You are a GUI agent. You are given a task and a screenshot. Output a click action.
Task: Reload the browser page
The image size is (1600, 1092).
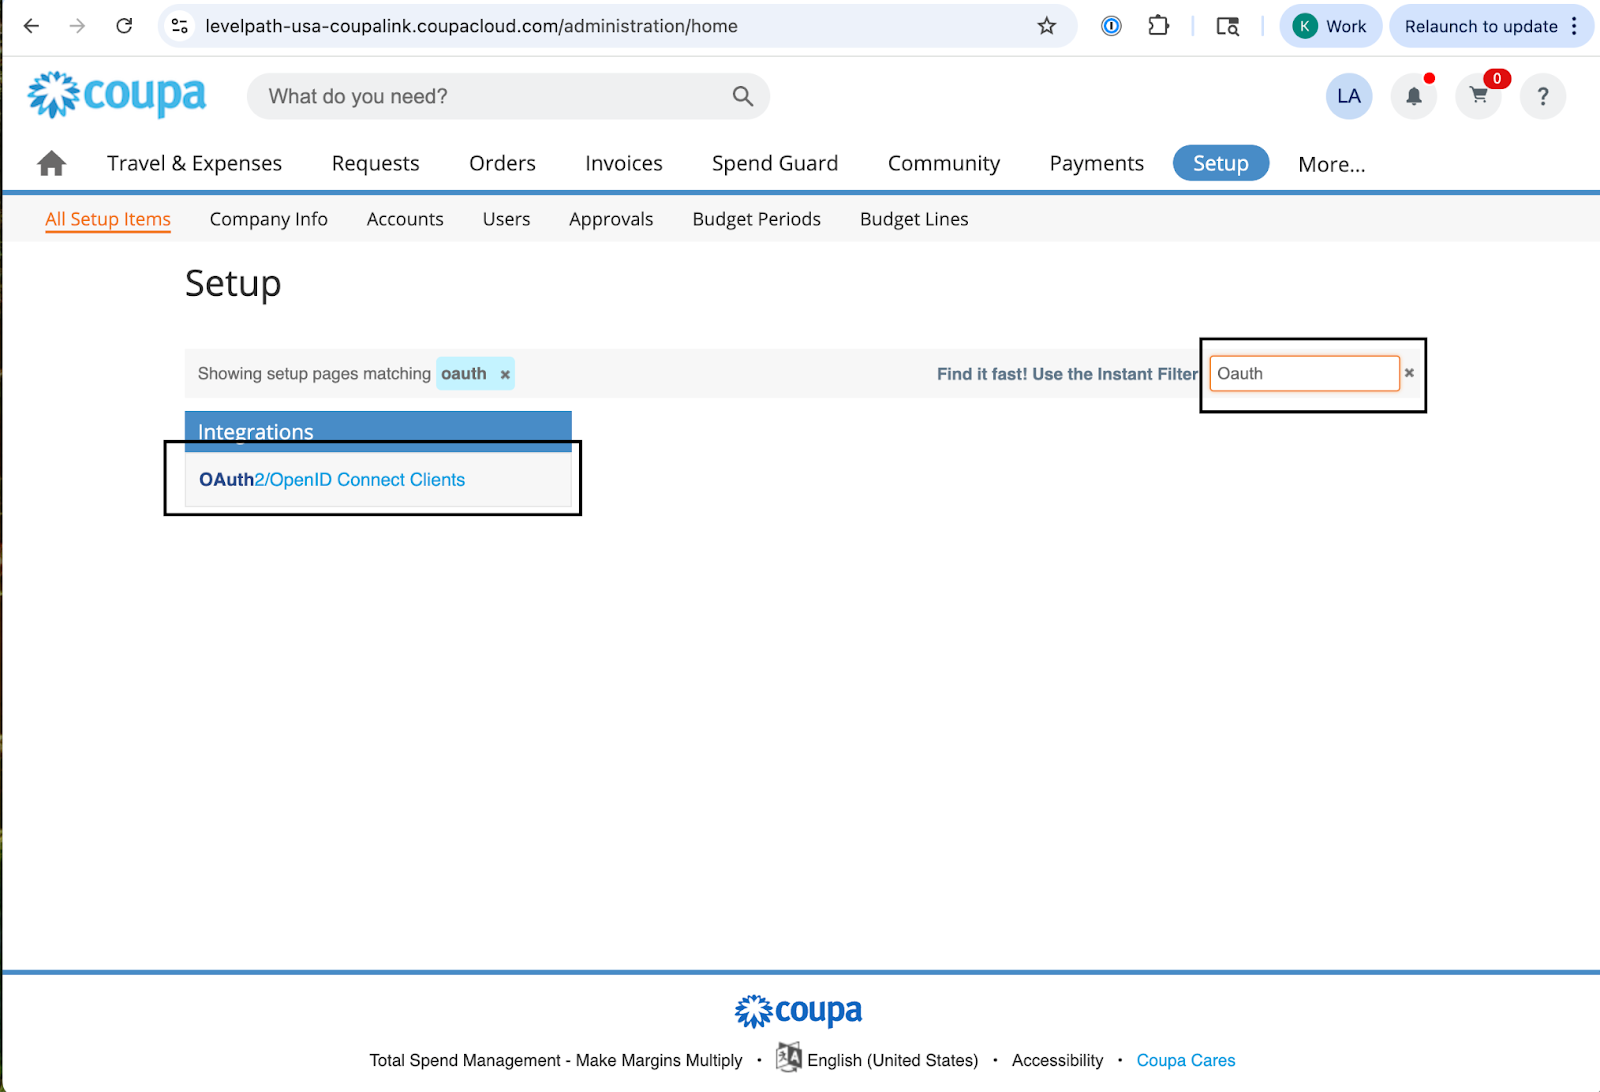(x=124, y=26)
